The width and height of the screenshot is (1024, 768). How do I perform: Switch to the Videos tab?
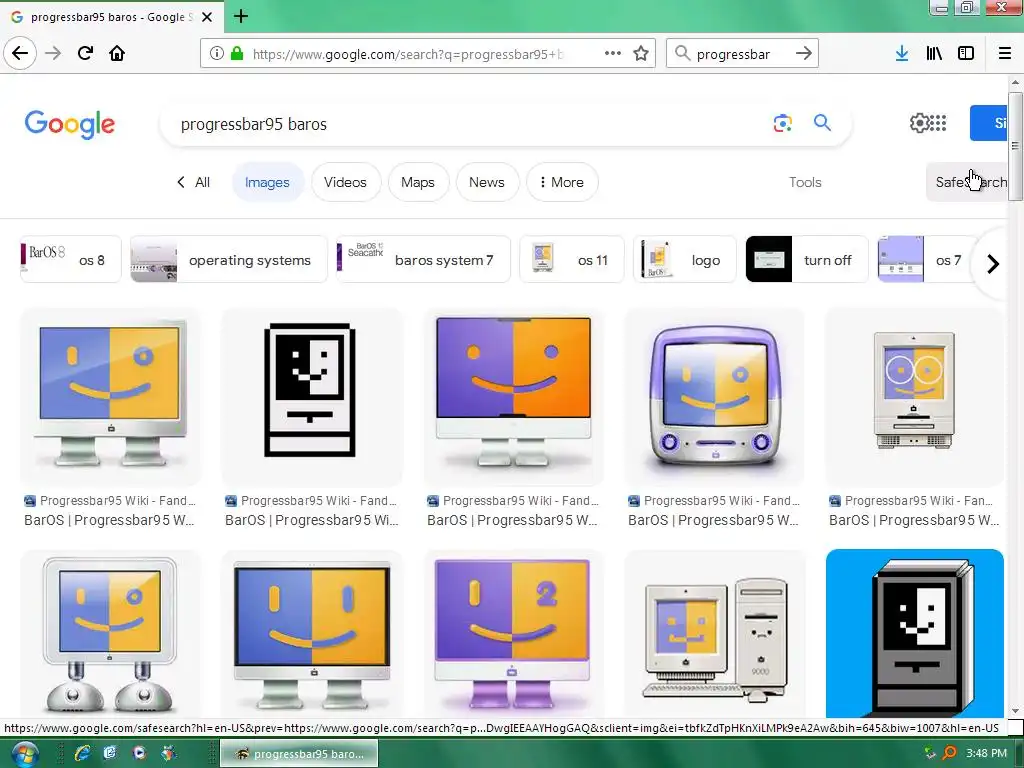point(345,182)
